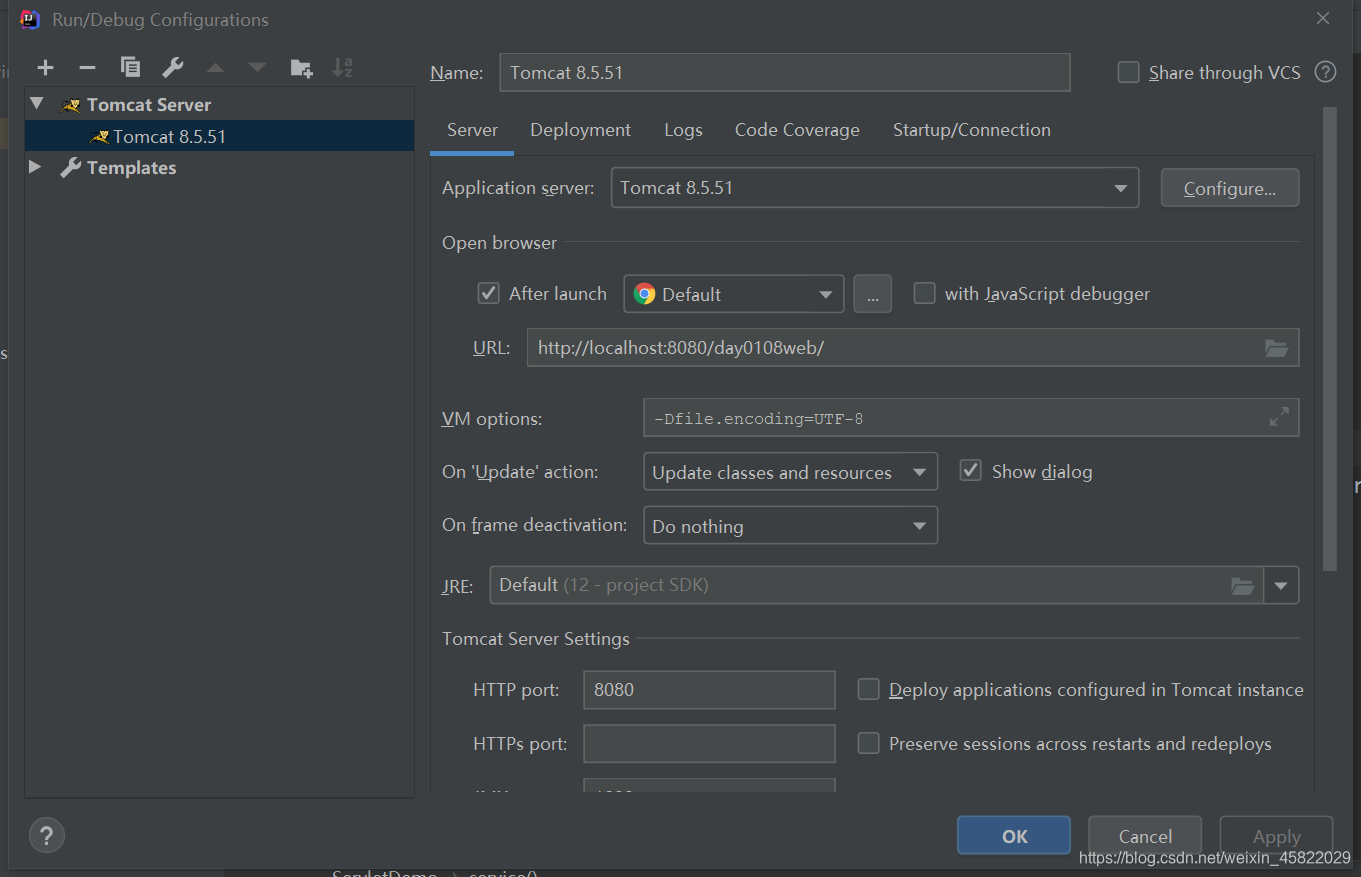Open edit defaults wrench icon
Image resolution: width=1361 pixels, height=877 pixels.
tap(173, 68)
